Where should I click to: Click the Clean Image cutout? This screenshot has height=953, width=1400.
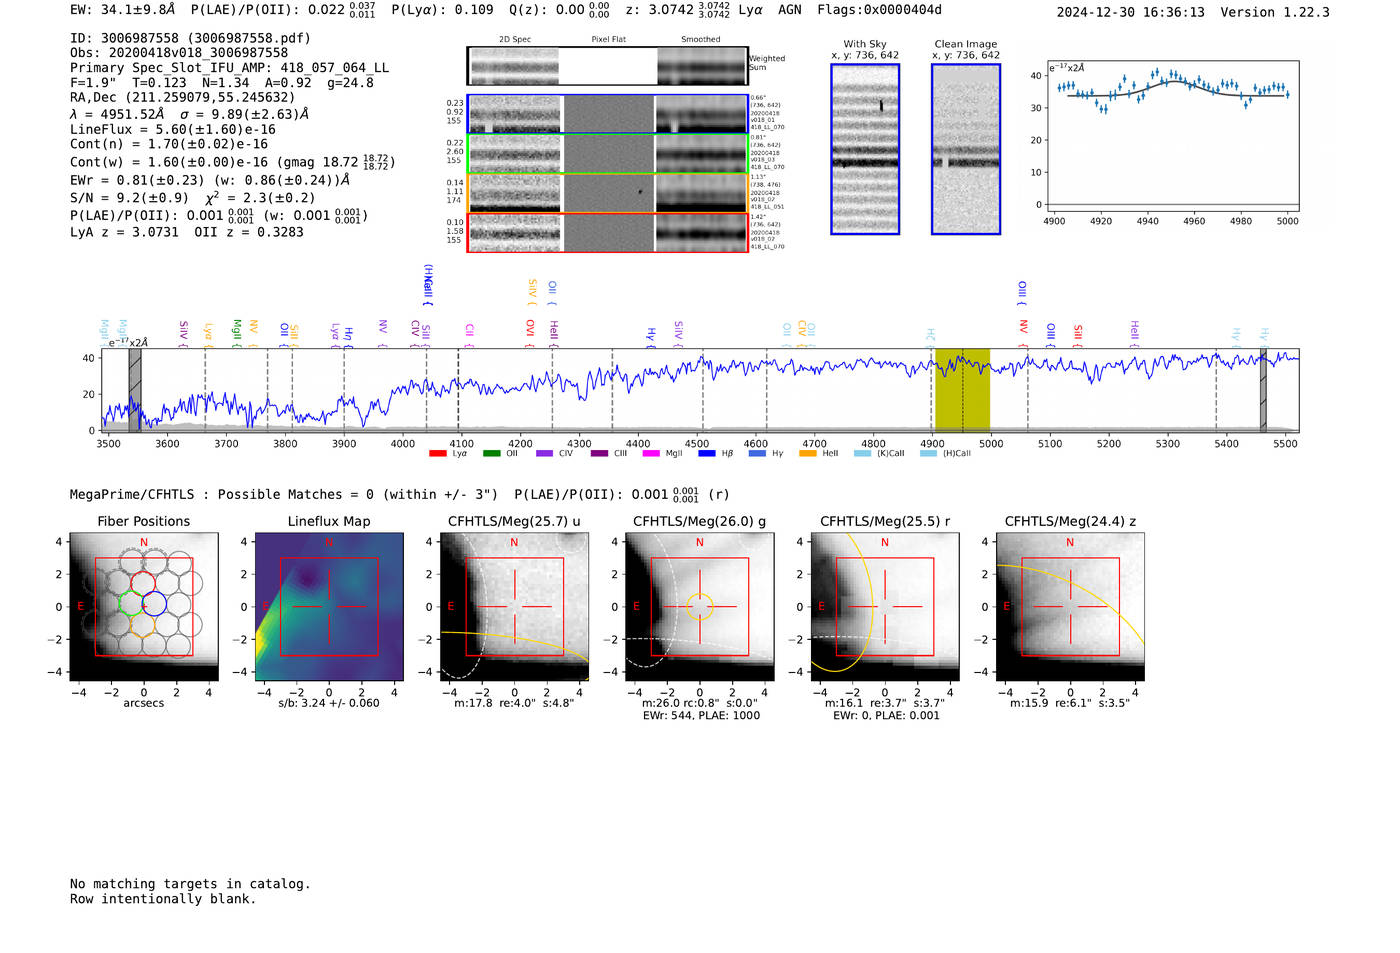tap(966, 149)
